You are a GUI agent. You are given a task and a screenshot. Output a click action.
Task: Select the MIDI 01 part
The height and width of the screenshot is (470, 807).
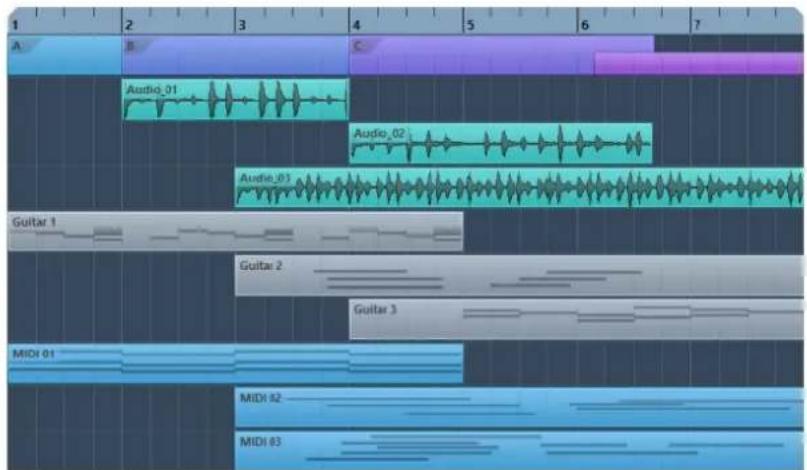(236, 363)
